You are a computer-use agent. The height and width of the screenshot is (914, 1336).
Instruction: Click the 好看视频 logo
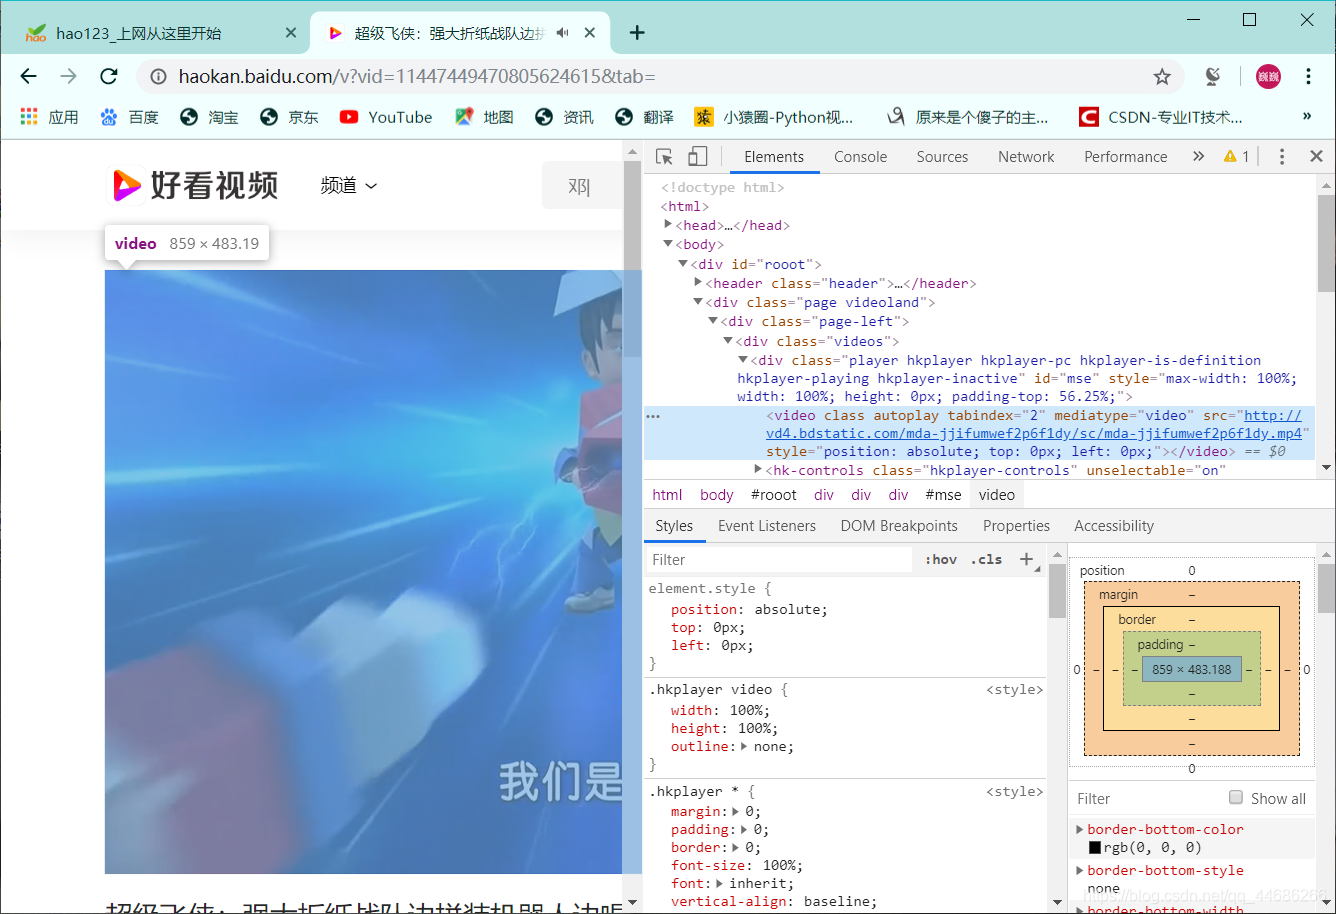tap(195, 186)
